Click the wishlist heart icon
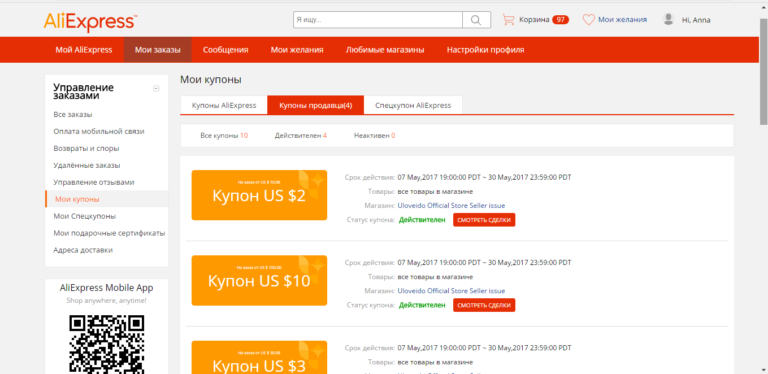 click(x=588, y=20)
